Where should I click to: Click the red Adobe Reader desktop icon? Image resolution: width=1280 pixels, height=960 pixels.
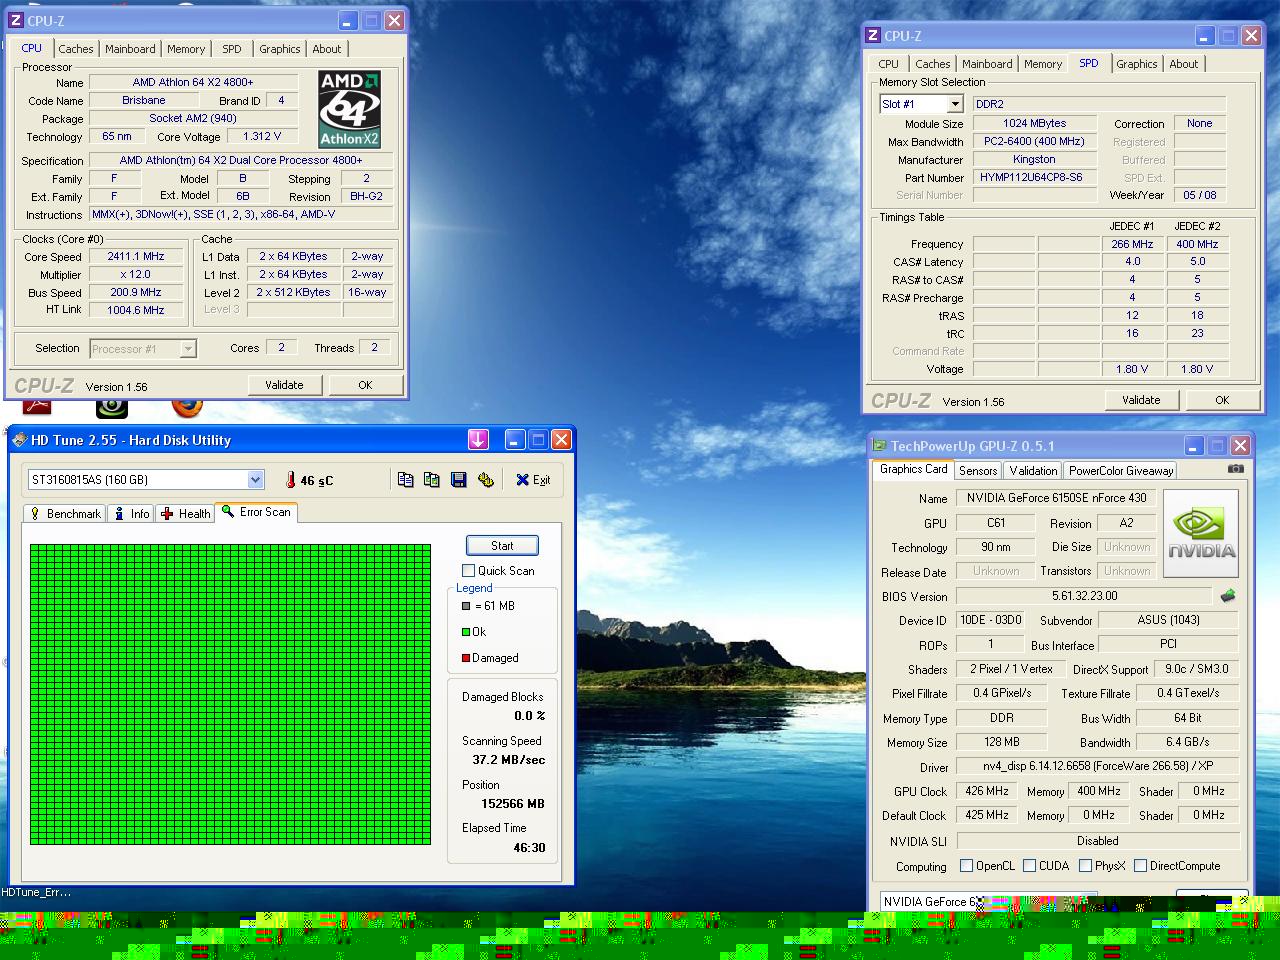pyautogui.click(x=37, y=406)
